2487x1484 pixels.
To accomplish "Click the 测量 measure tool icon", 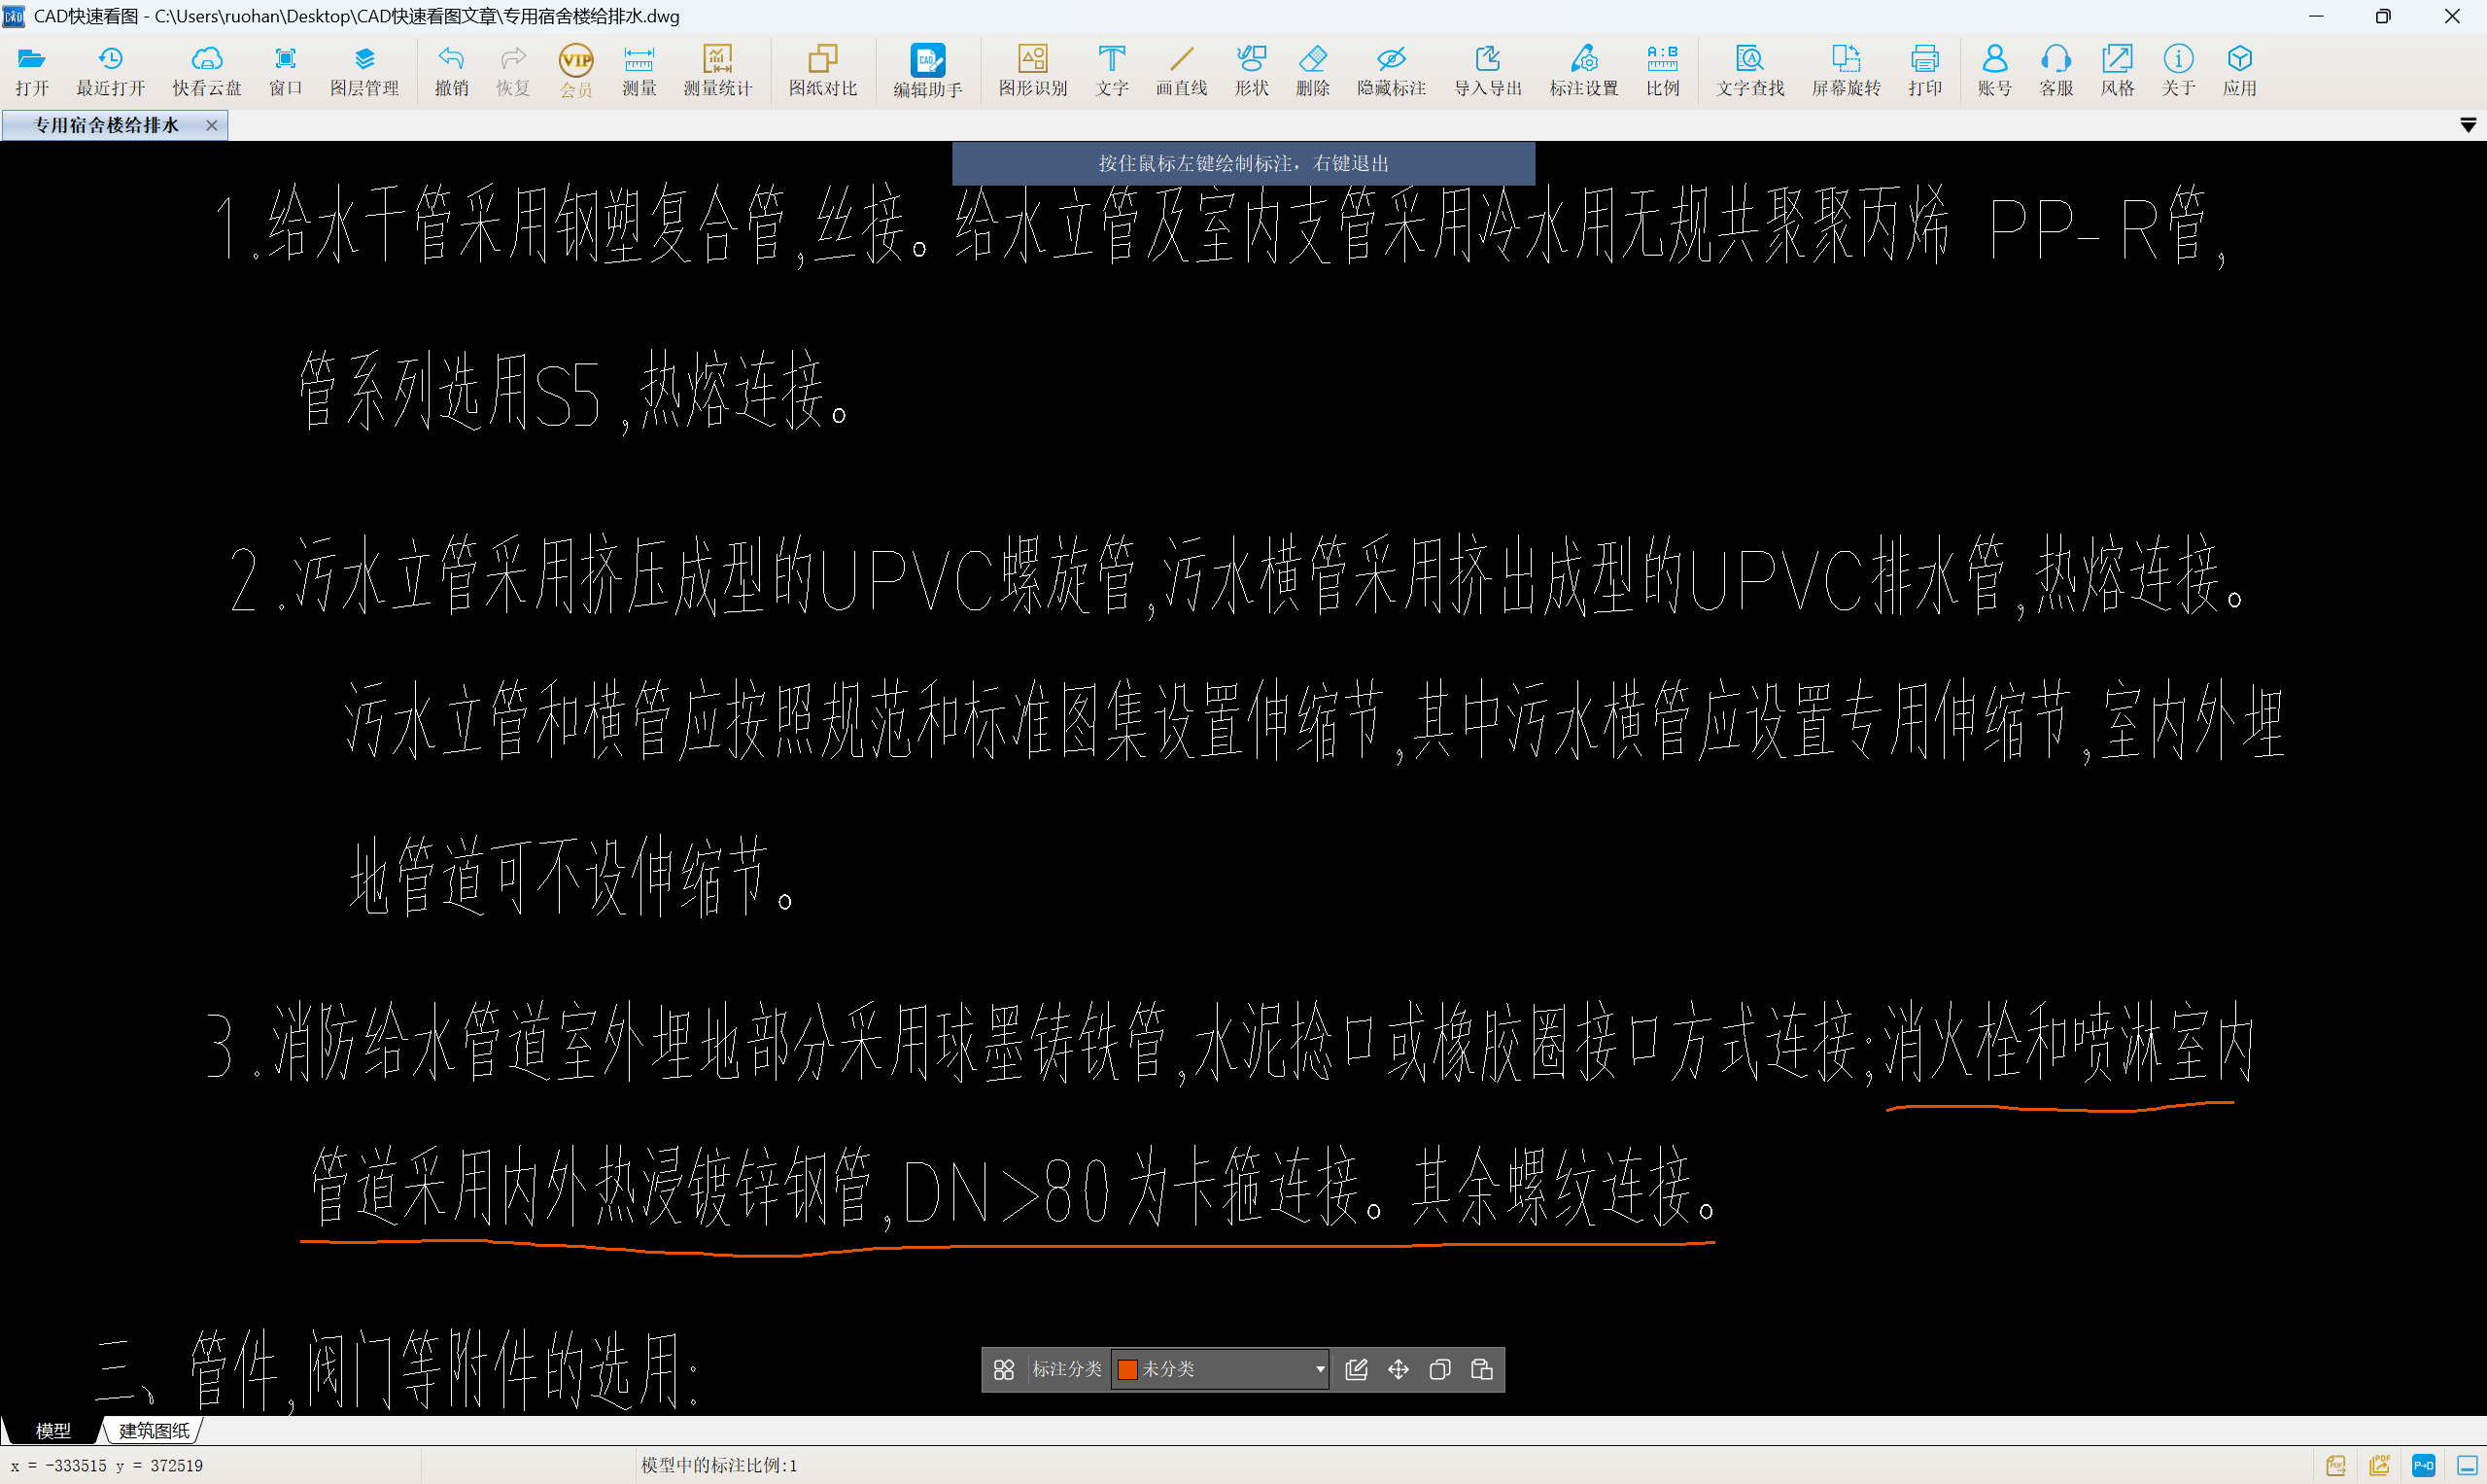I will (x=638, y=70).
